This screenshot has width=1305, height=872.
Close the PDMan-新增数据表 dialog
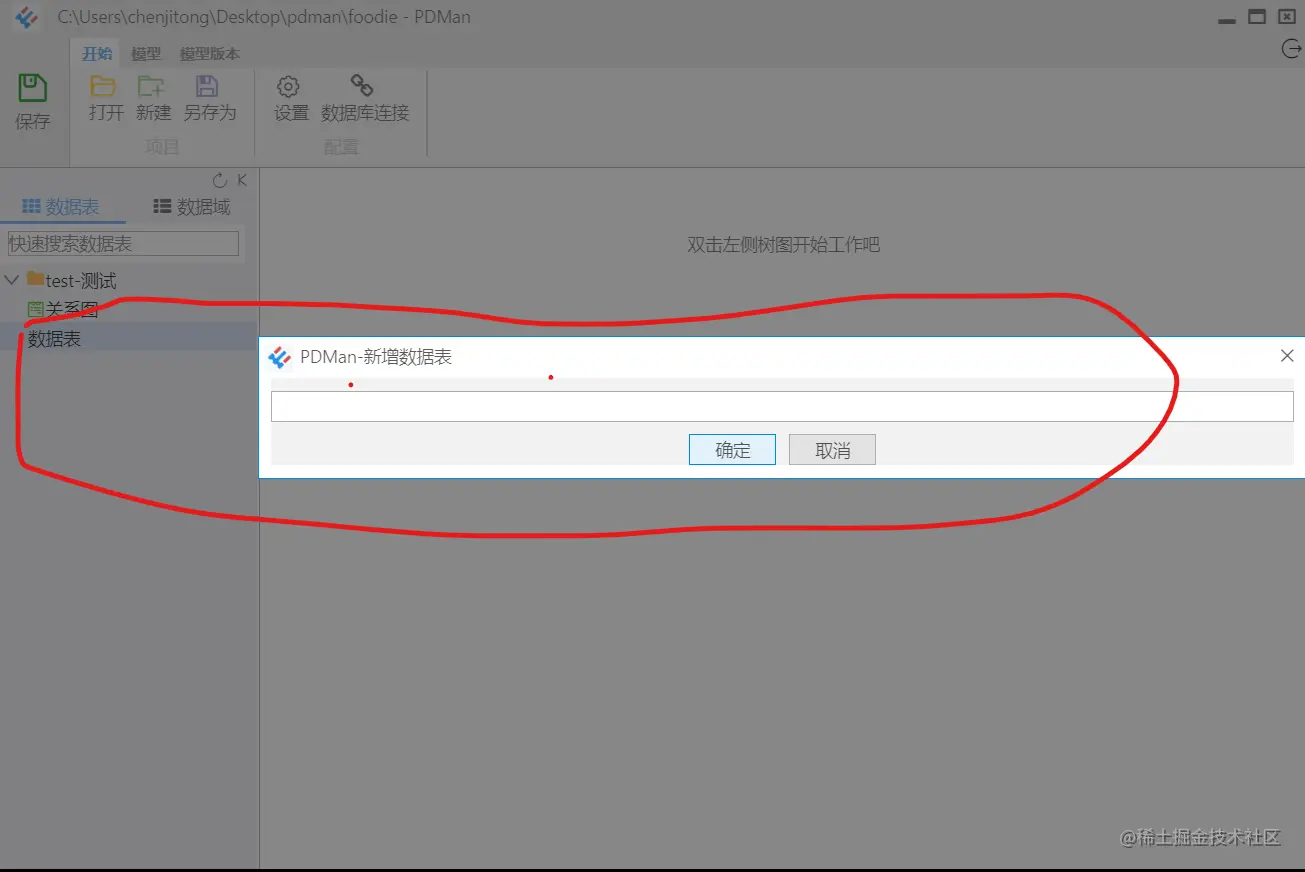1287,356
